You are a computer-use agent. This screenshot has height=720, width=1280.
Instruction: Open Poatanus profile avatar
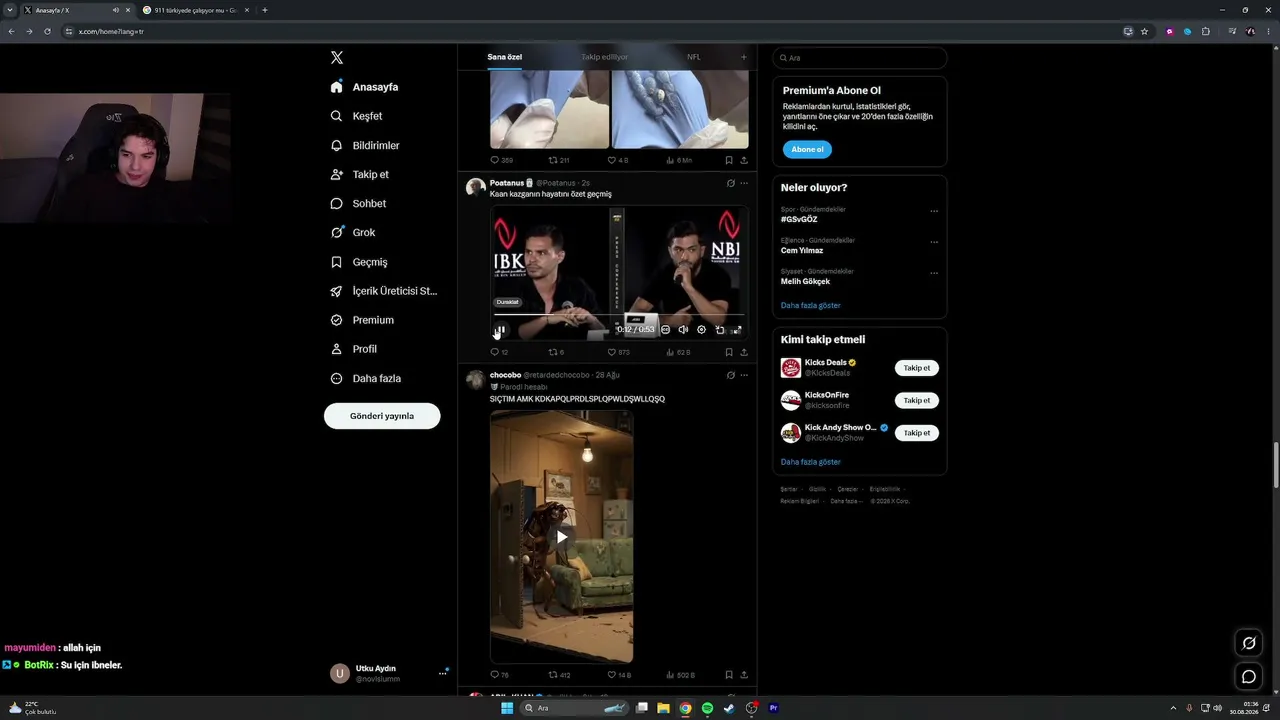[476, 187]
